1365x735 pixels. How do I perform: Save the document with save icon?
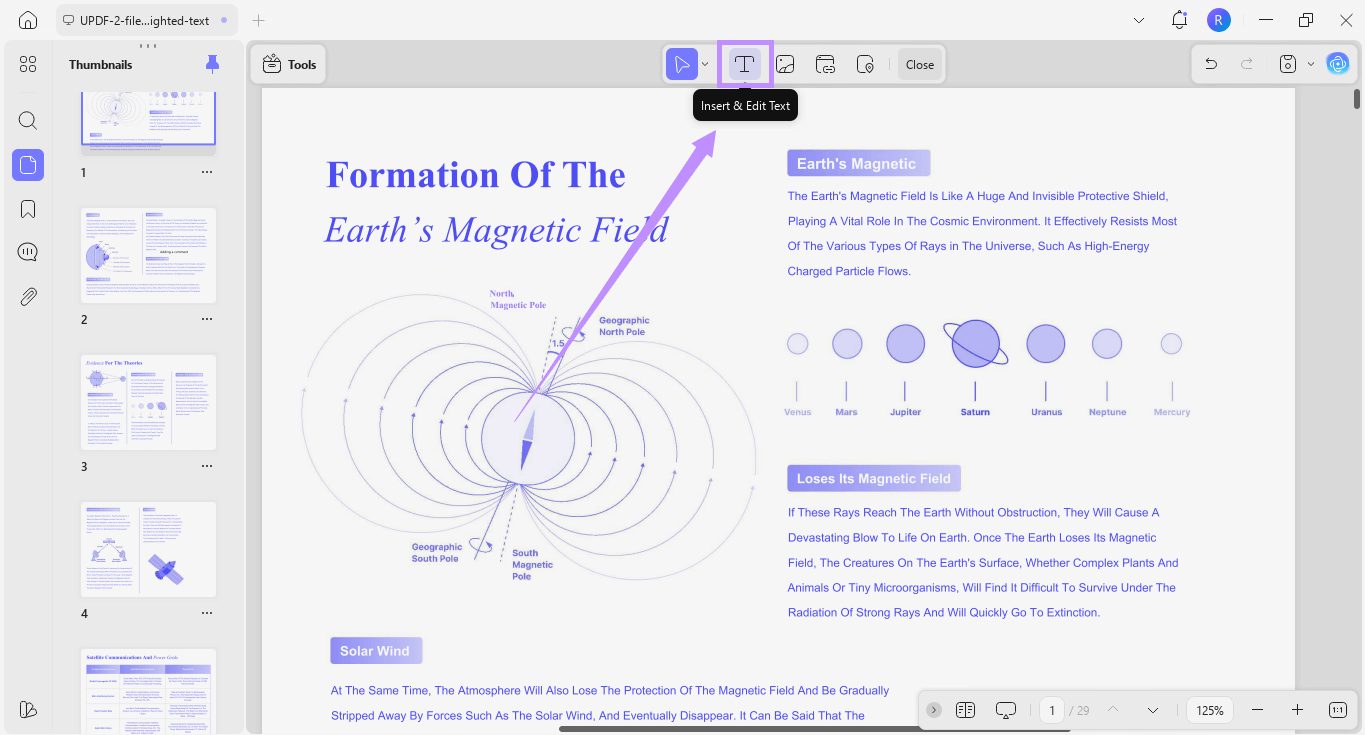point(1289,64)
